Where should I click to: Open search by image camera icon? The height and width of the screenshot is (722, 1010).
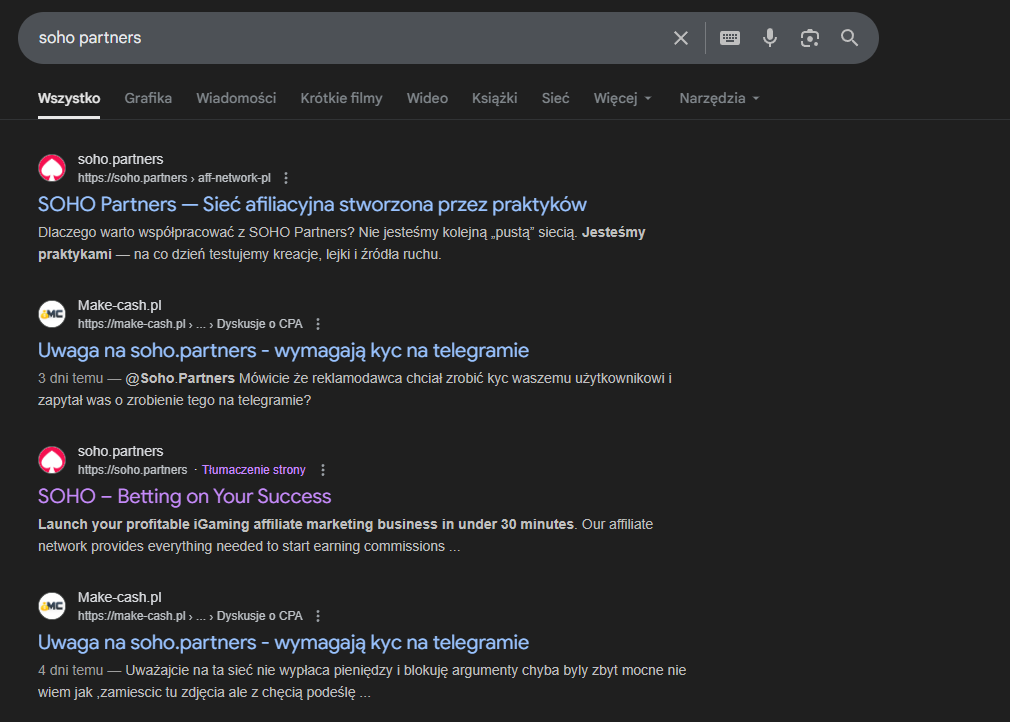pos(809,38)
